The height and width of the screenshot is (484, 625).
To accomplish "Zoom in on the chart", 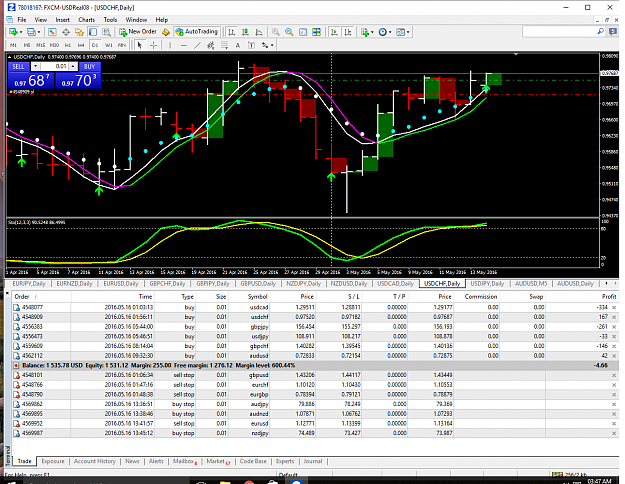I will point(275,32).
